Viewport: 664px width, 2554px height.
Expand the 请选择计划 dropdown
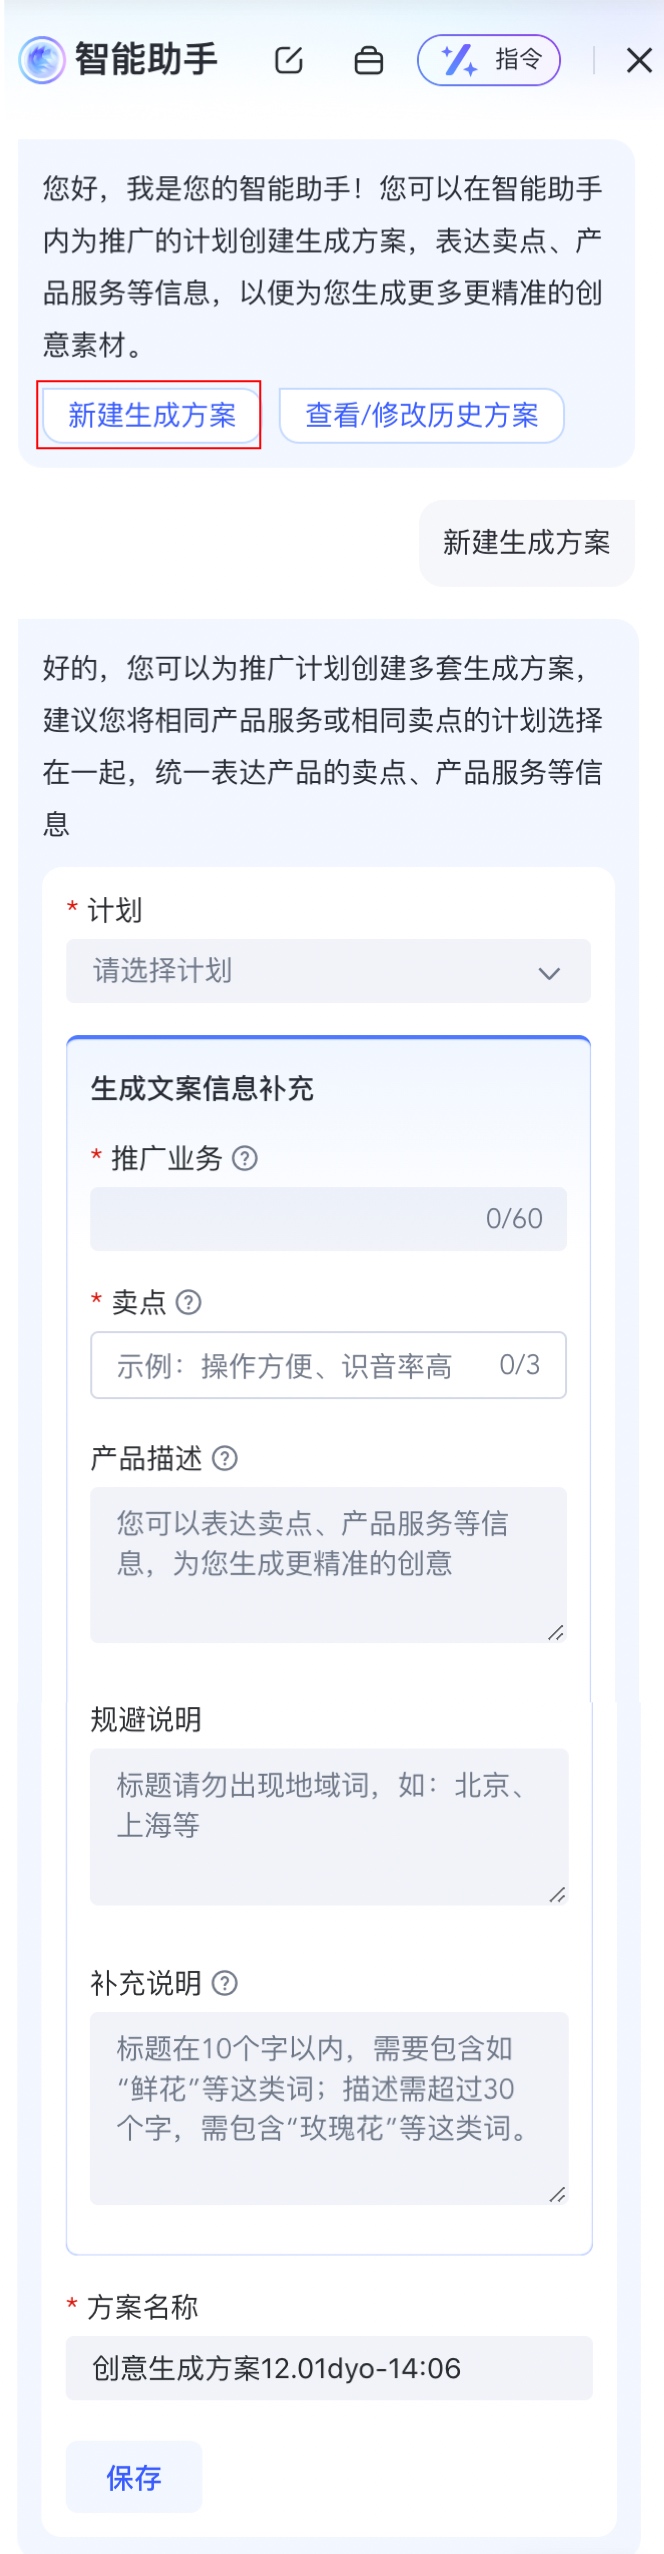[300, 971]
